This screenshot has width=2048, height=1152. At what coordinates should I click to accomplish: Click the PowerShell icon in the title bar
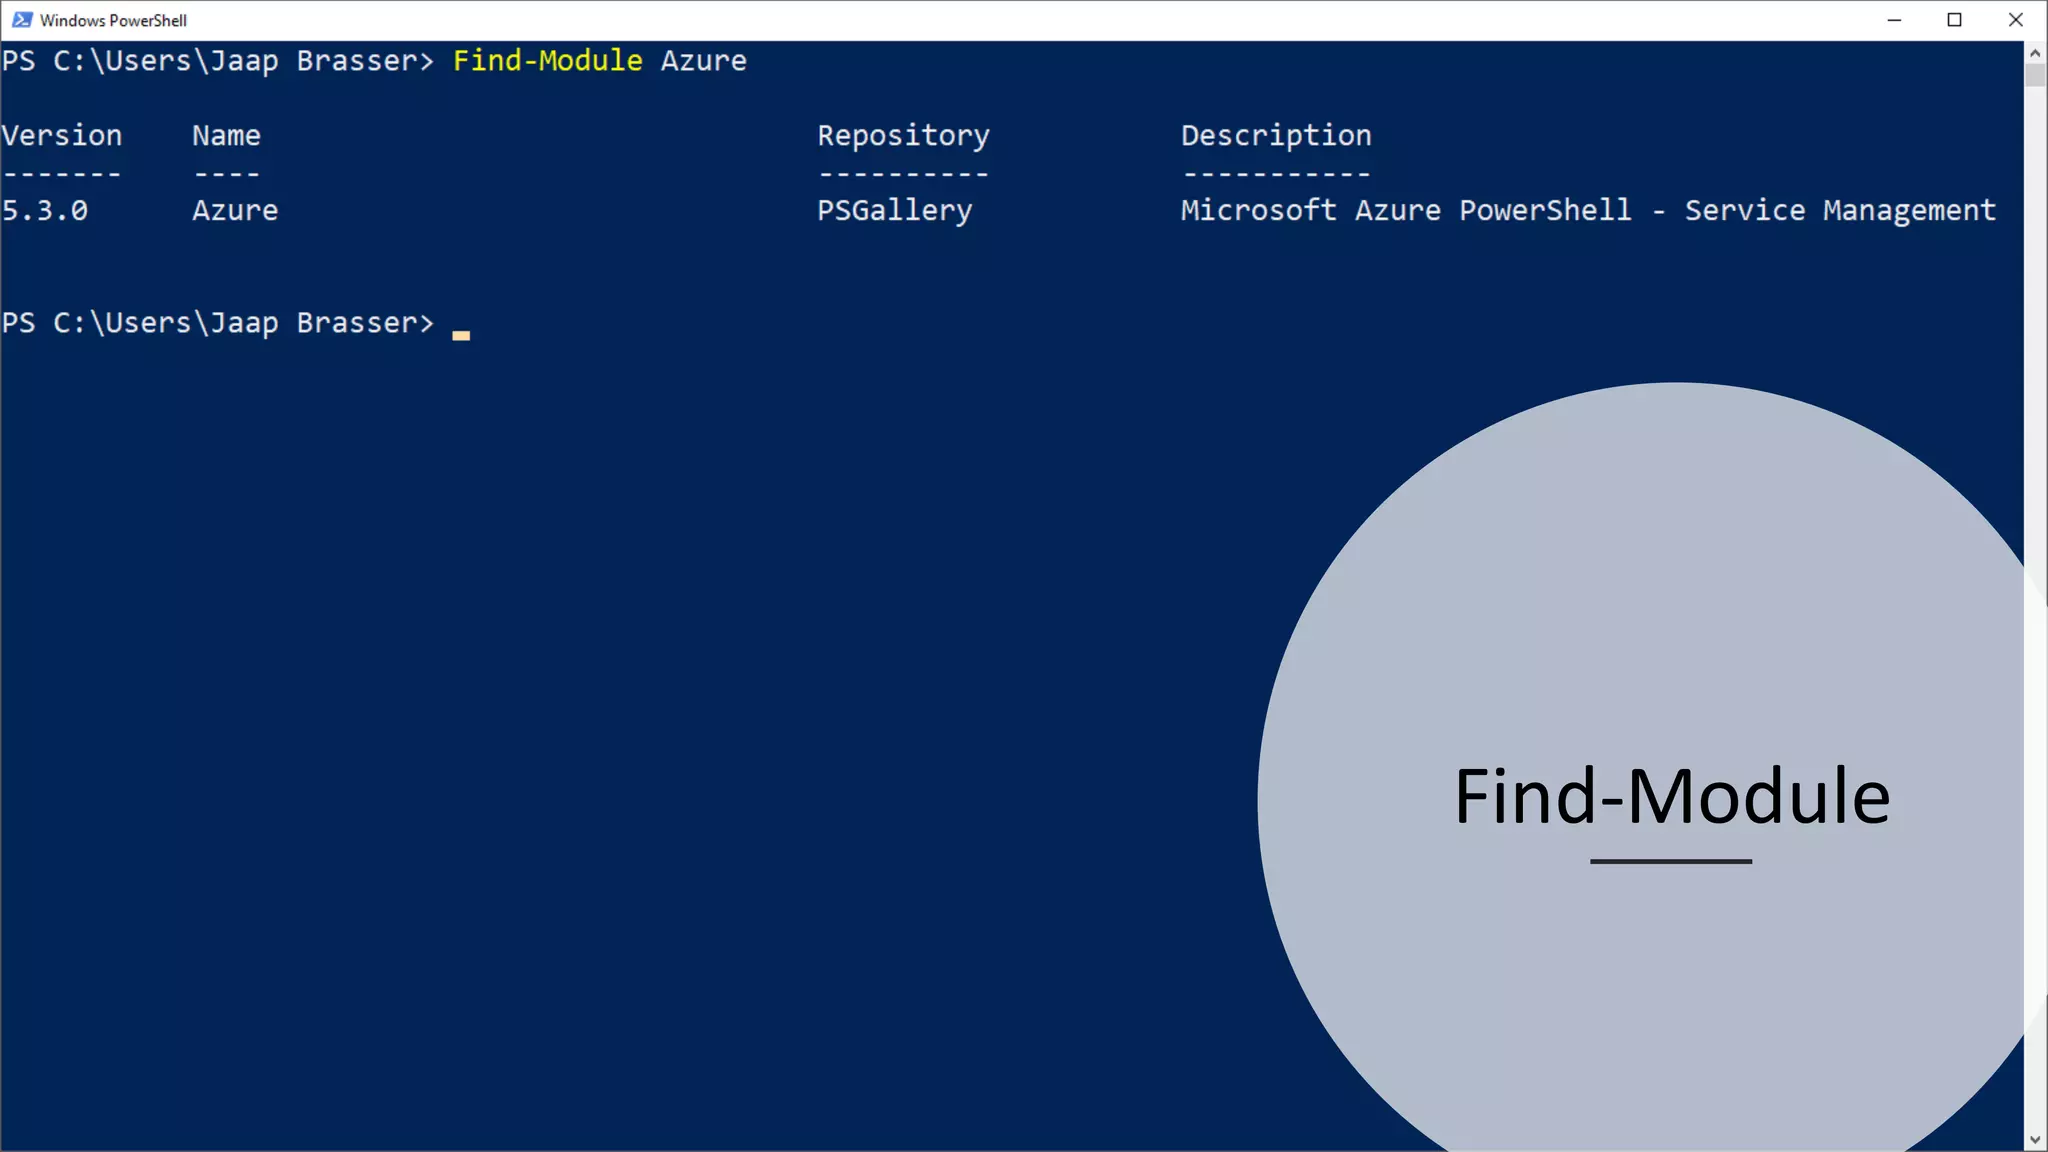pyautogui.click(x=22, y=20)
